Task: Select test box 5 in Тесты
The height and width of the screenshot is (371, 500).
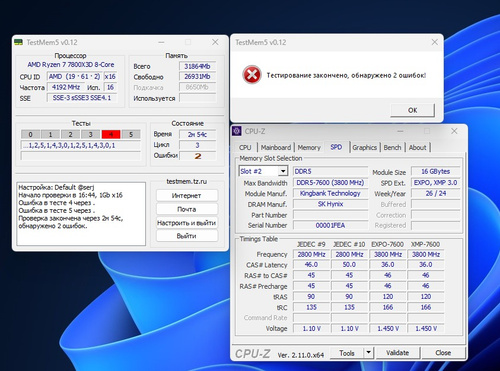Action: (x=131, y=134)
